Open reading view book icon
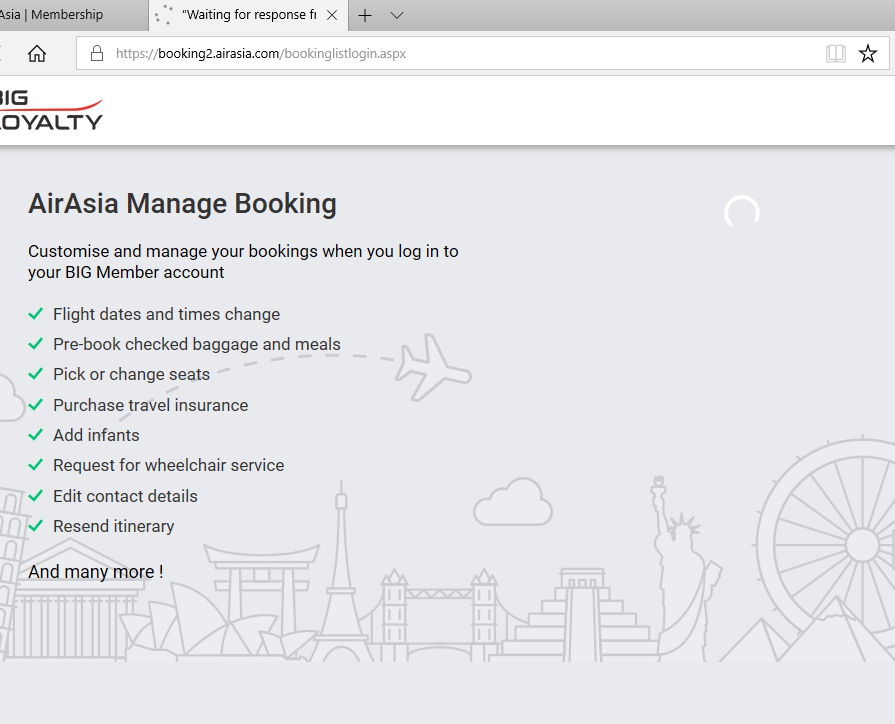The image size is (895, 724). (x=836, y=53)
